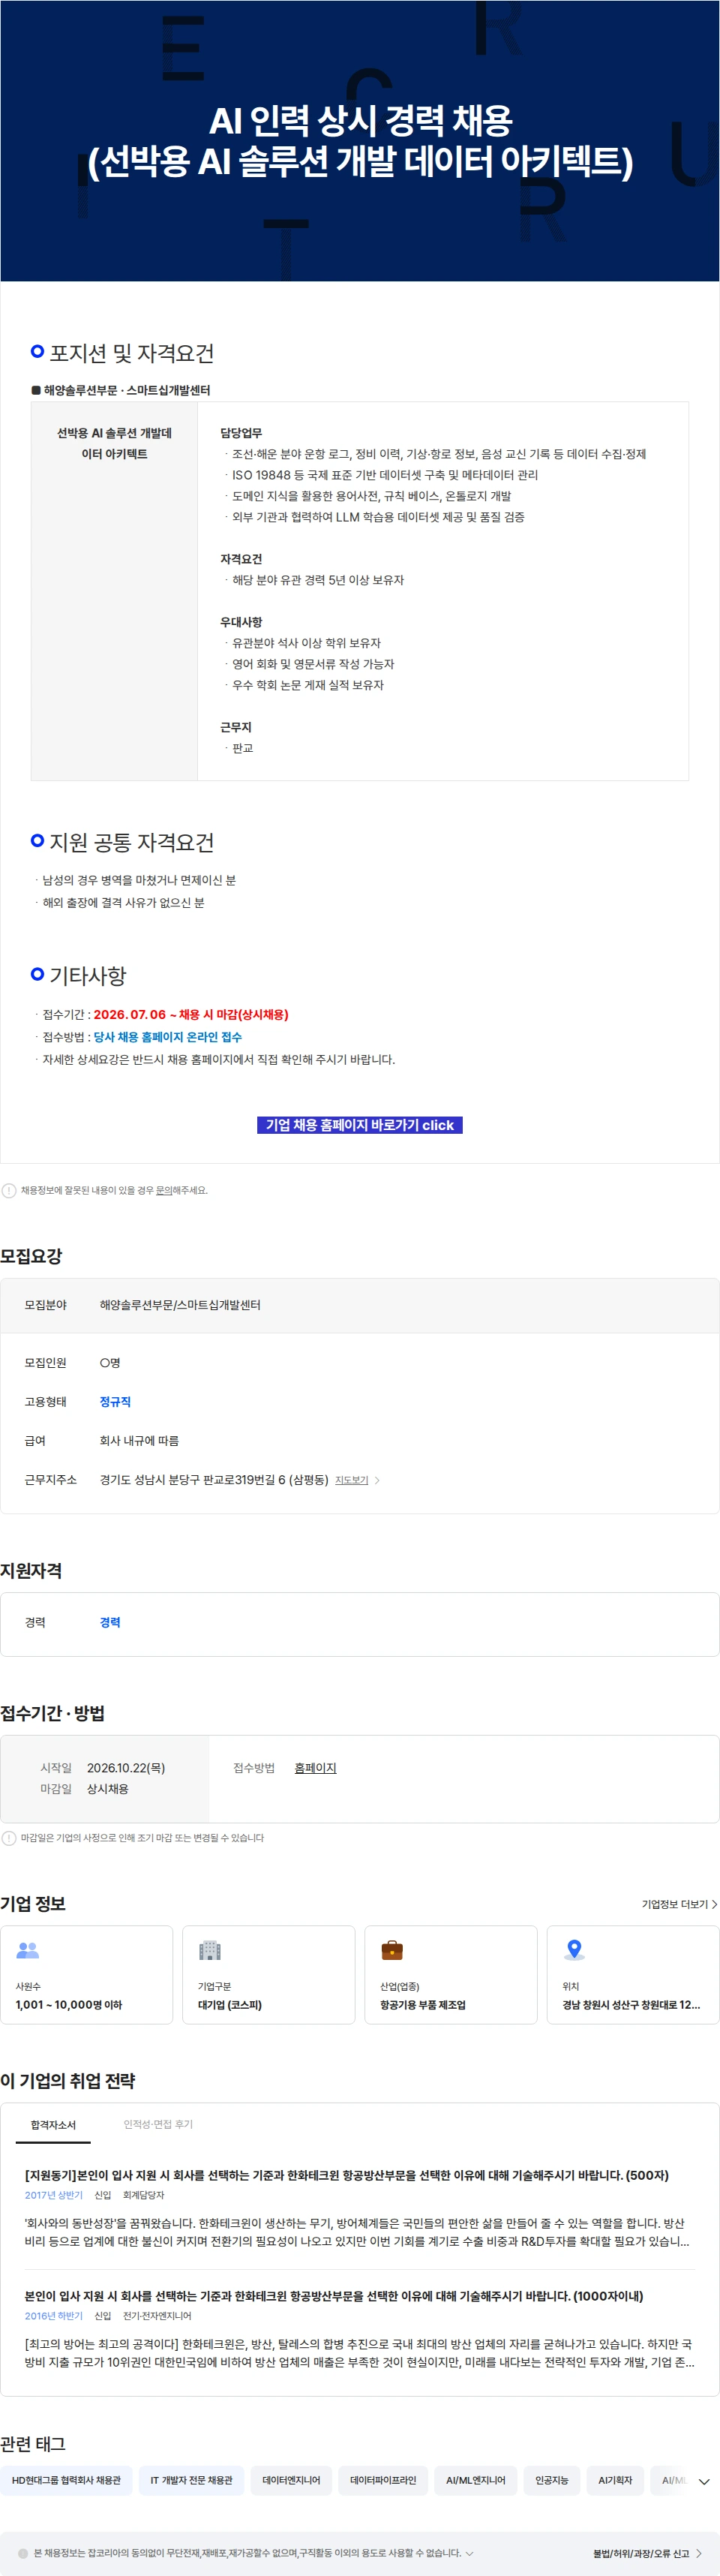Click the IT 개발자 전문 채용관 tag
720x2576 pixels.
[191, 2480]
